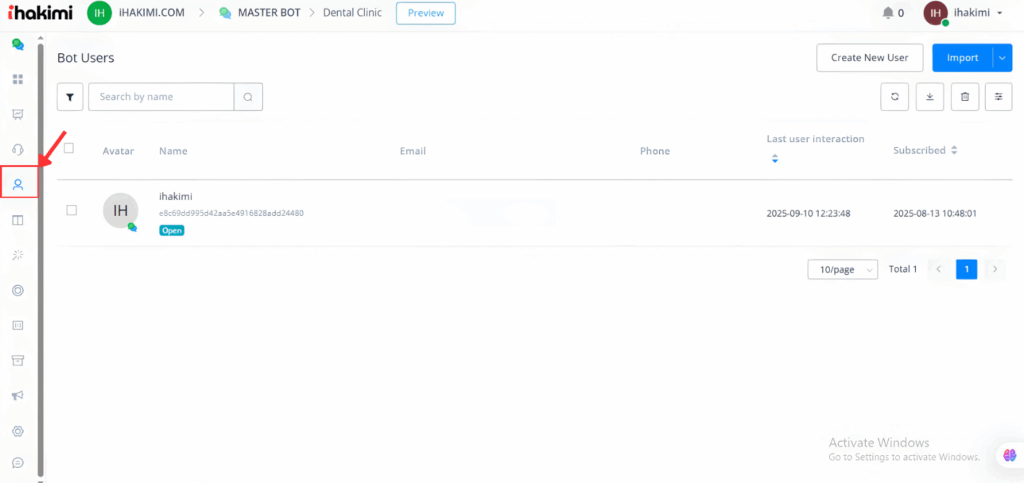Click the Preview button
The image size is (1024, 483).
[425, 13]
